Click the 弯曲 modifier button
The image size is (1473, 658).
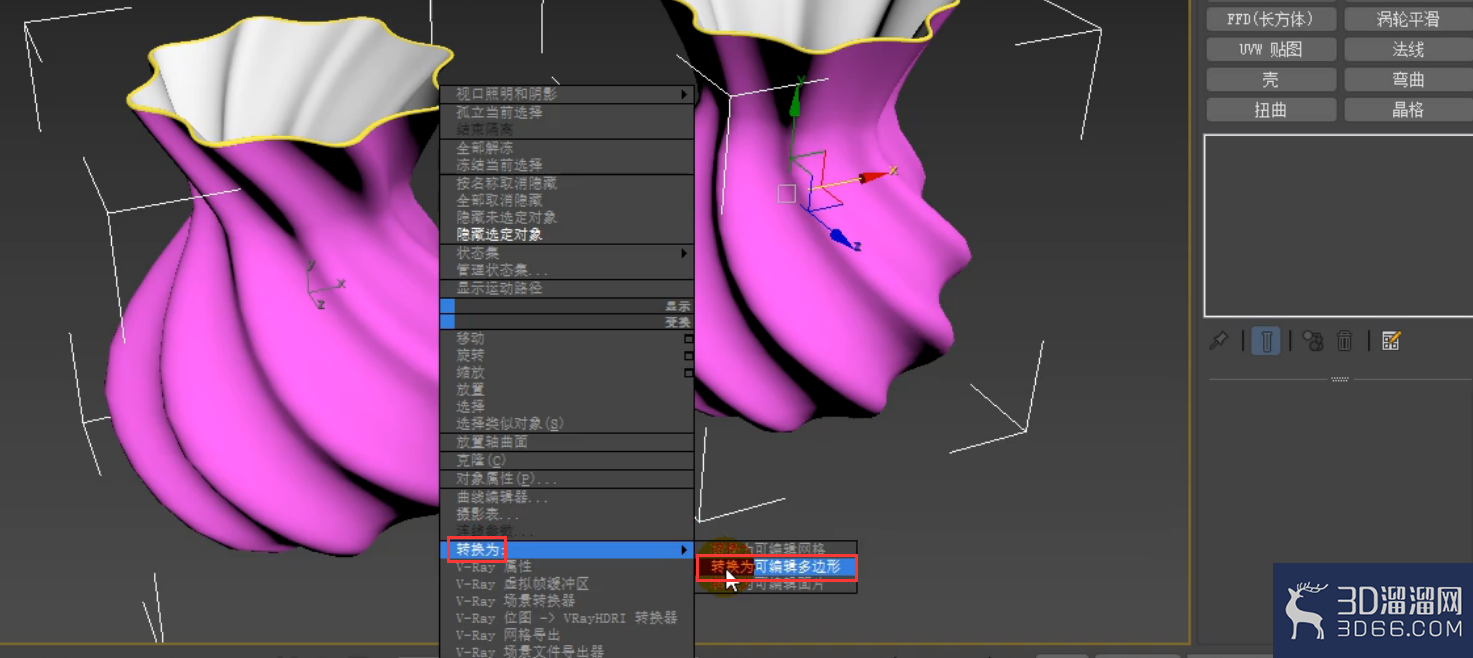(x=1408, y=79)
